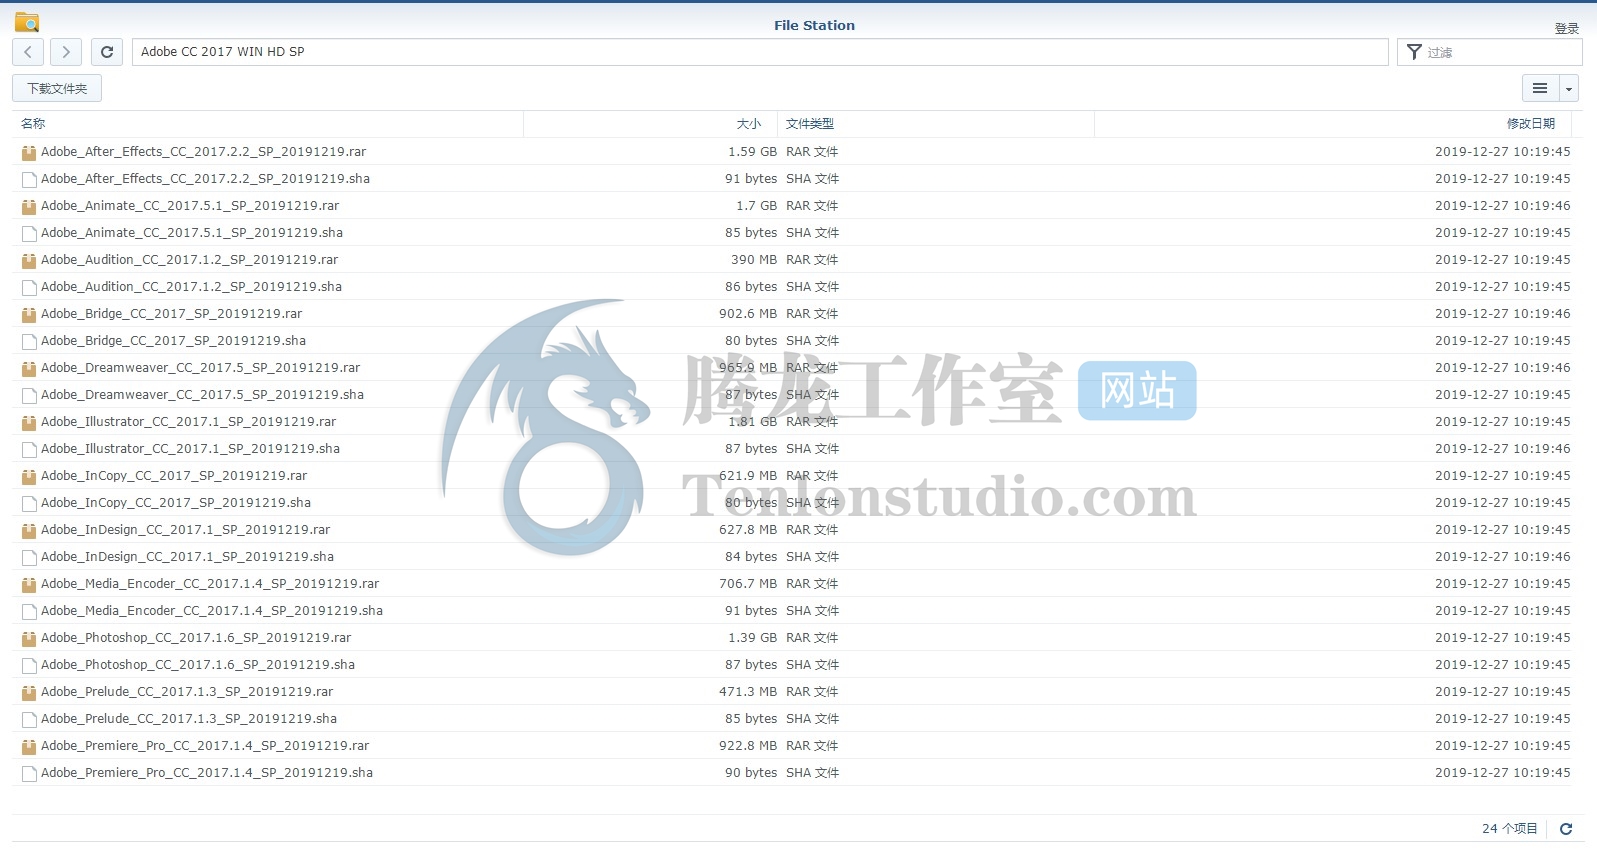The width and height of the screenshot is (1597, 854).
Task: Click the RAR icon of the Photoshop .rar file
Action: [x=29, y=638]
